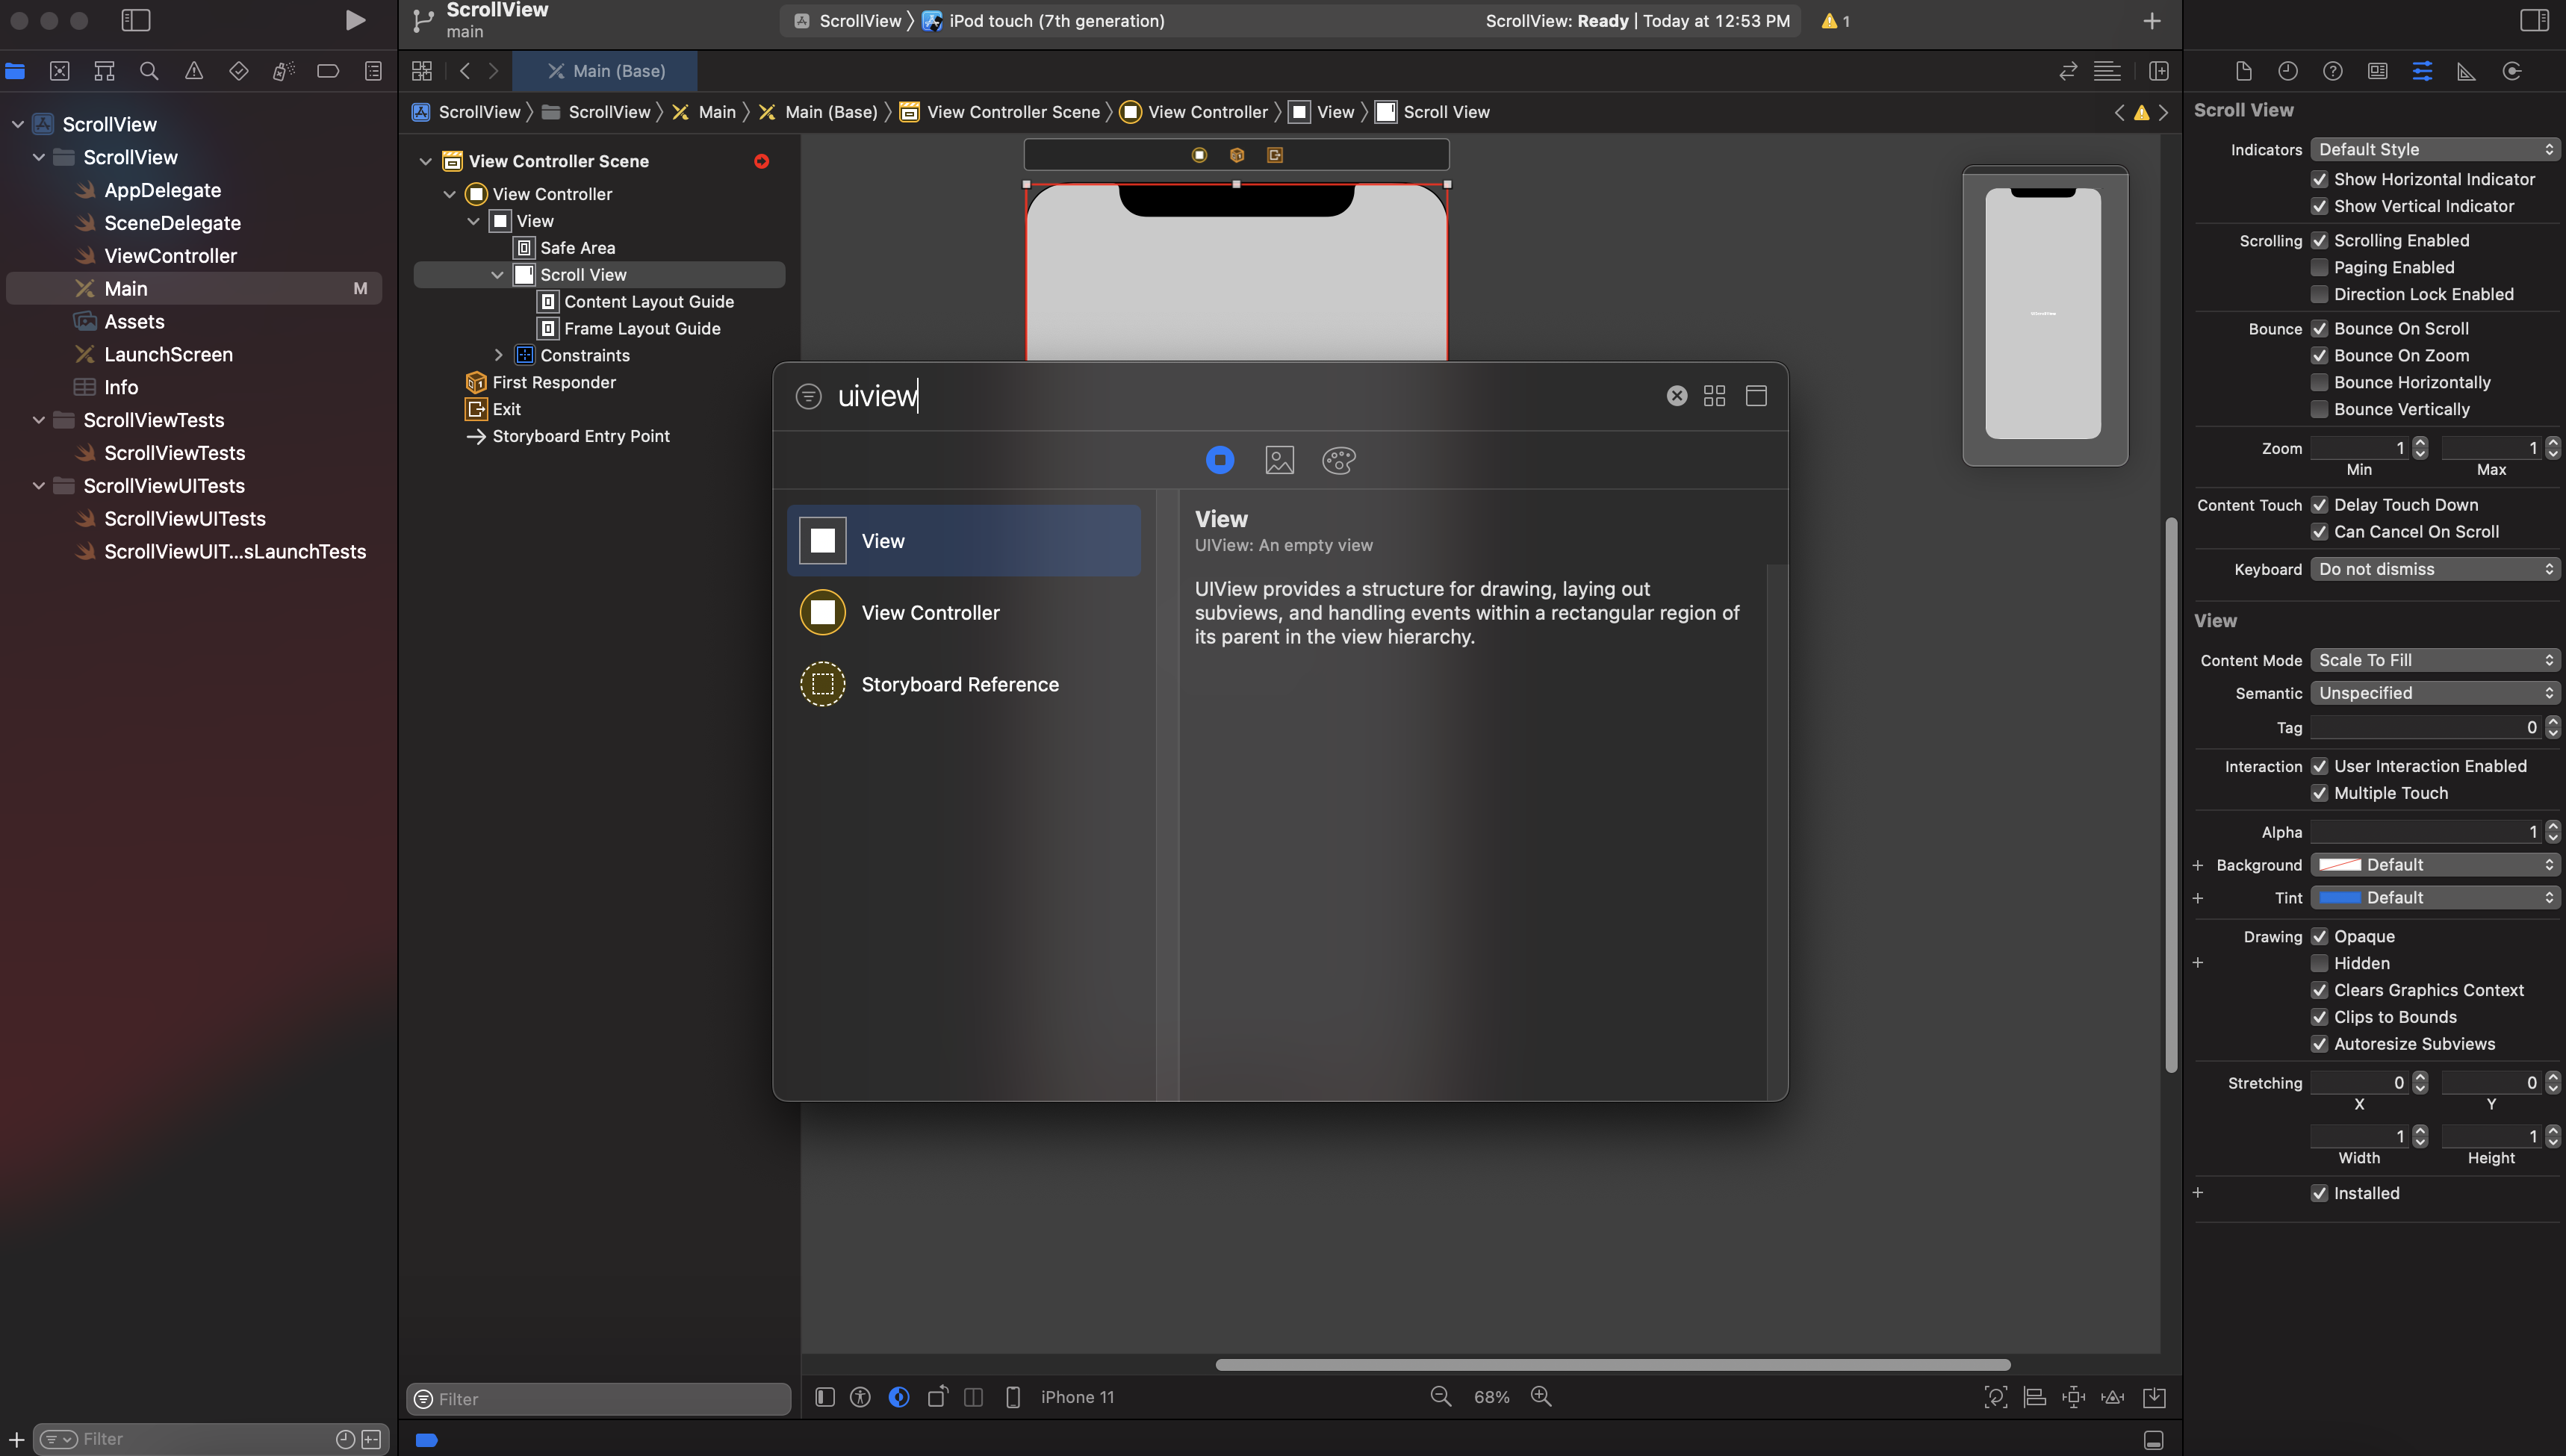Click the red error indicator in the outline

click(x=761, y=161)
